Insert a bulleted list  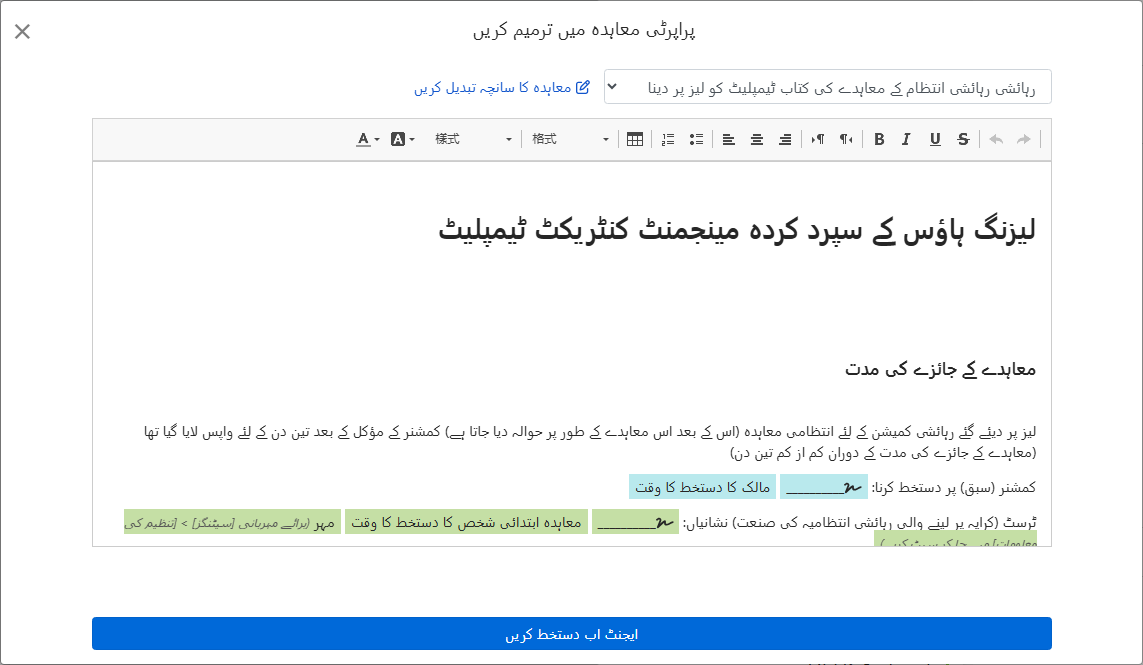[696, 139]
